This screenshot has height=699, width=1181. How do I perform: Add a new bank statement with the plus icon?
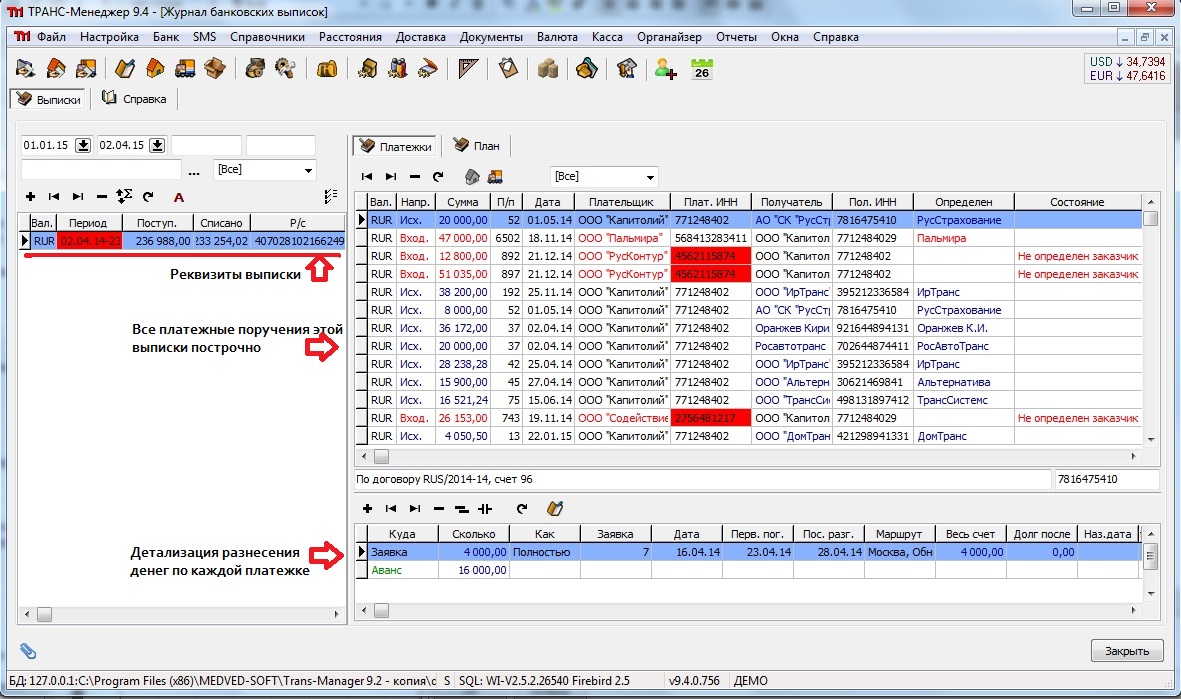point(30,197)
